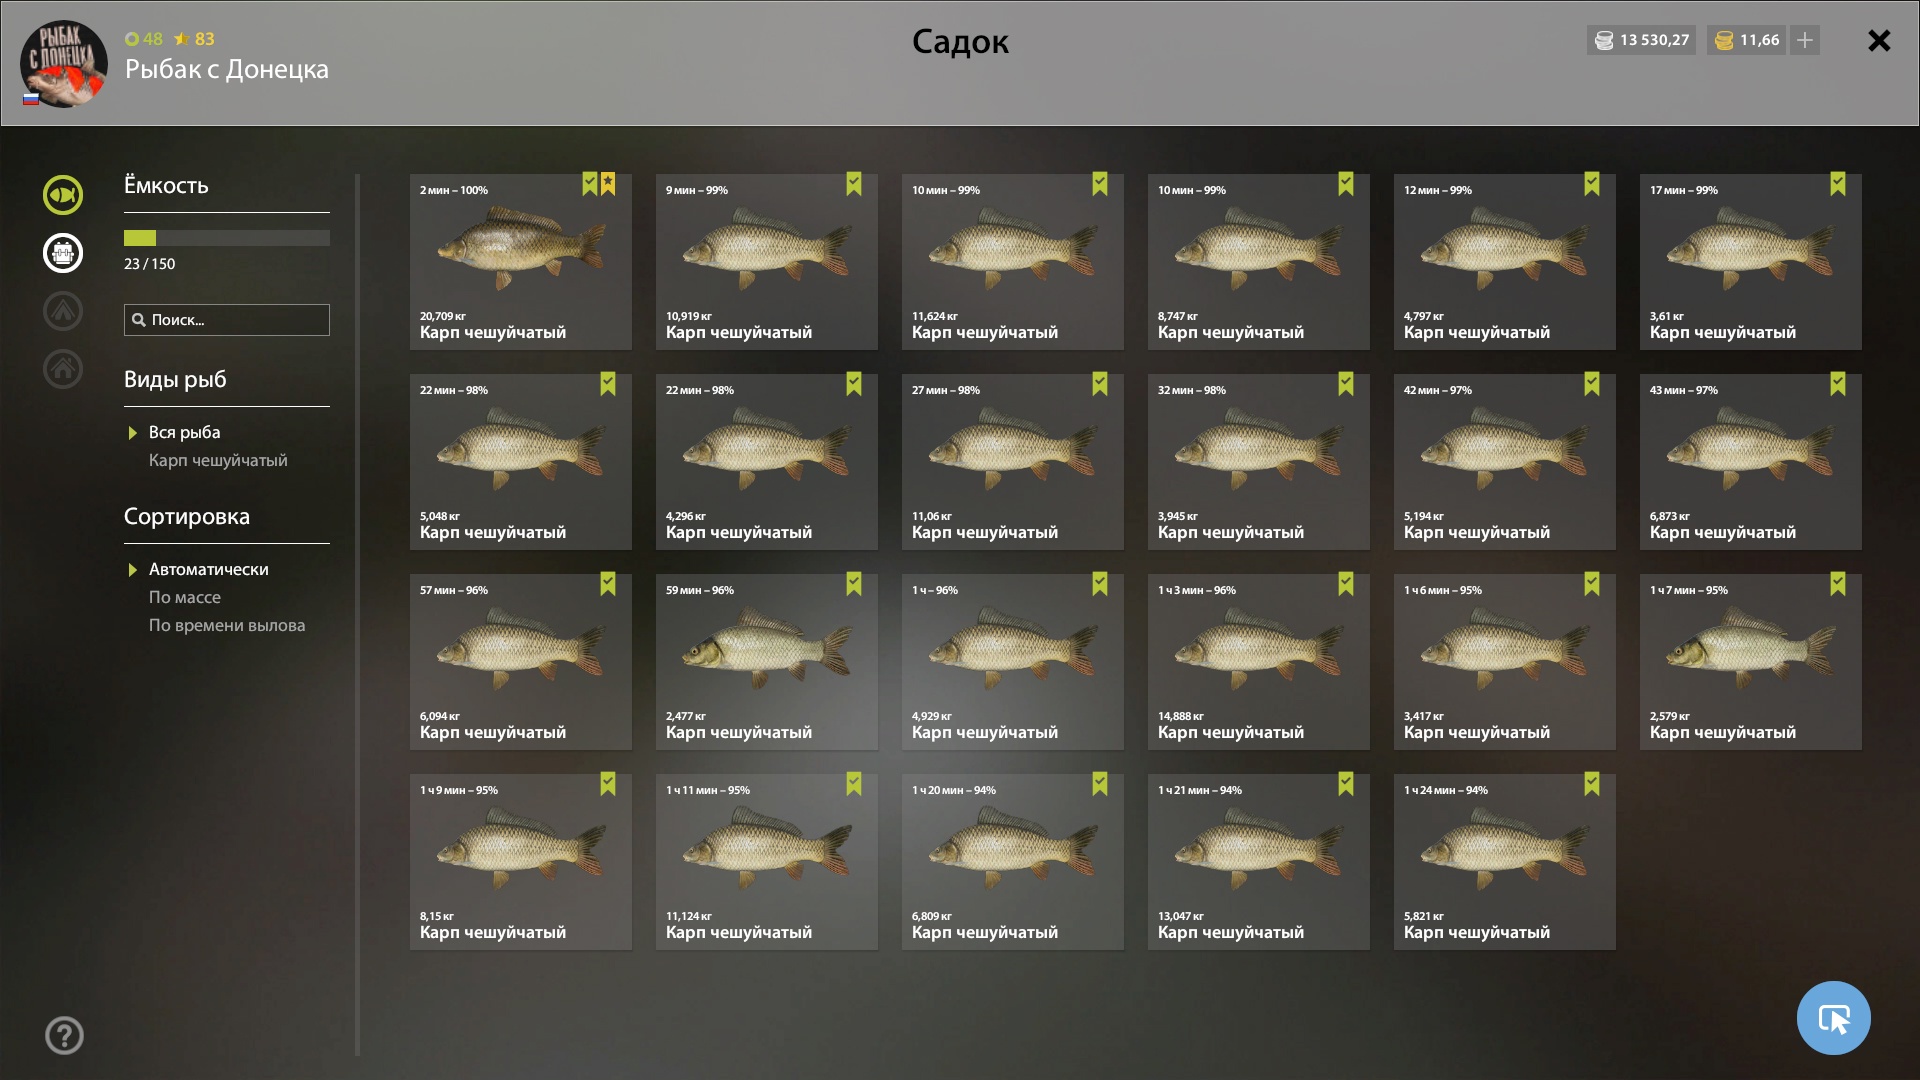Open the fish keepnet icon in sidebar
This screenshot has width=1920, height=1080.
click(62, 194)
